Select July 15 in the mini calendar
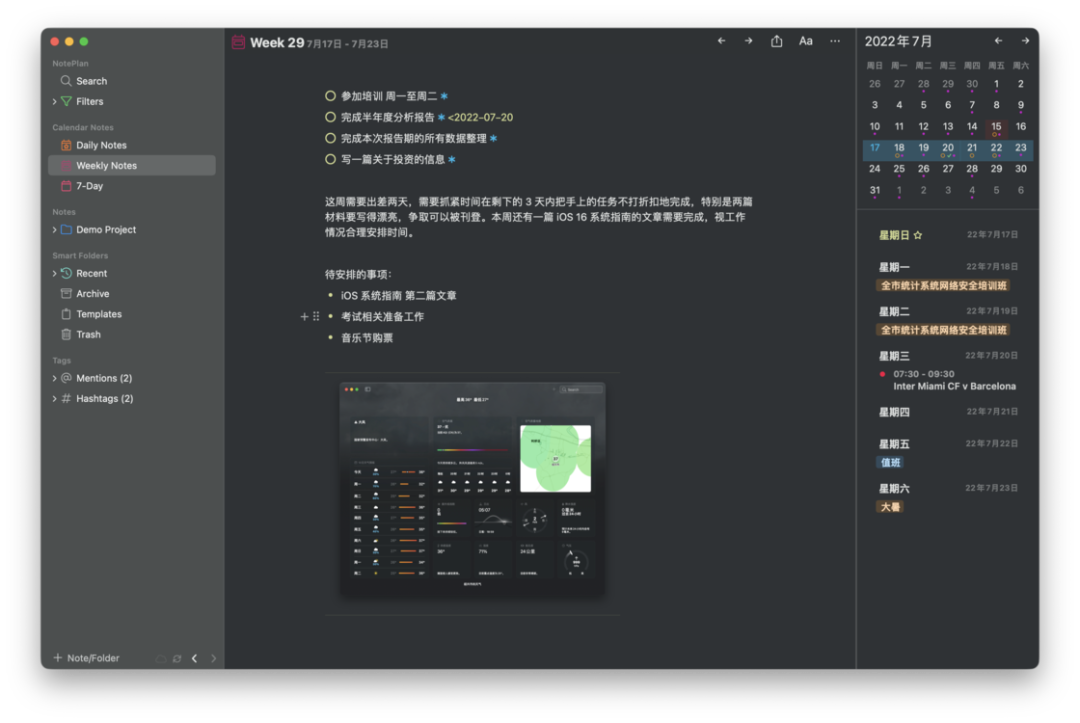Viewport: 1080px width, 723px height. tap(996, 127)
